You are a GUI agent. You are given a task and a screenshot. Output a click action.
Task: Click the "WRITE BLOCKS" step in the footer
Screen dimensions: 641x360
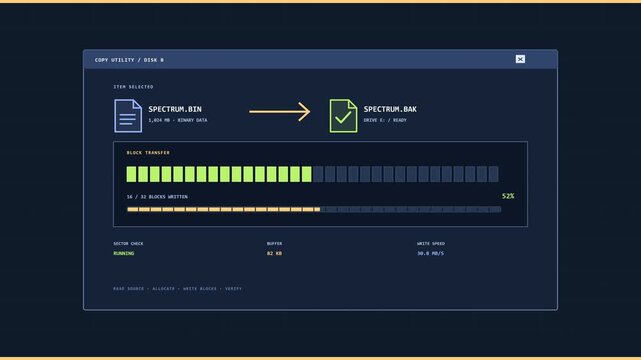200,288
